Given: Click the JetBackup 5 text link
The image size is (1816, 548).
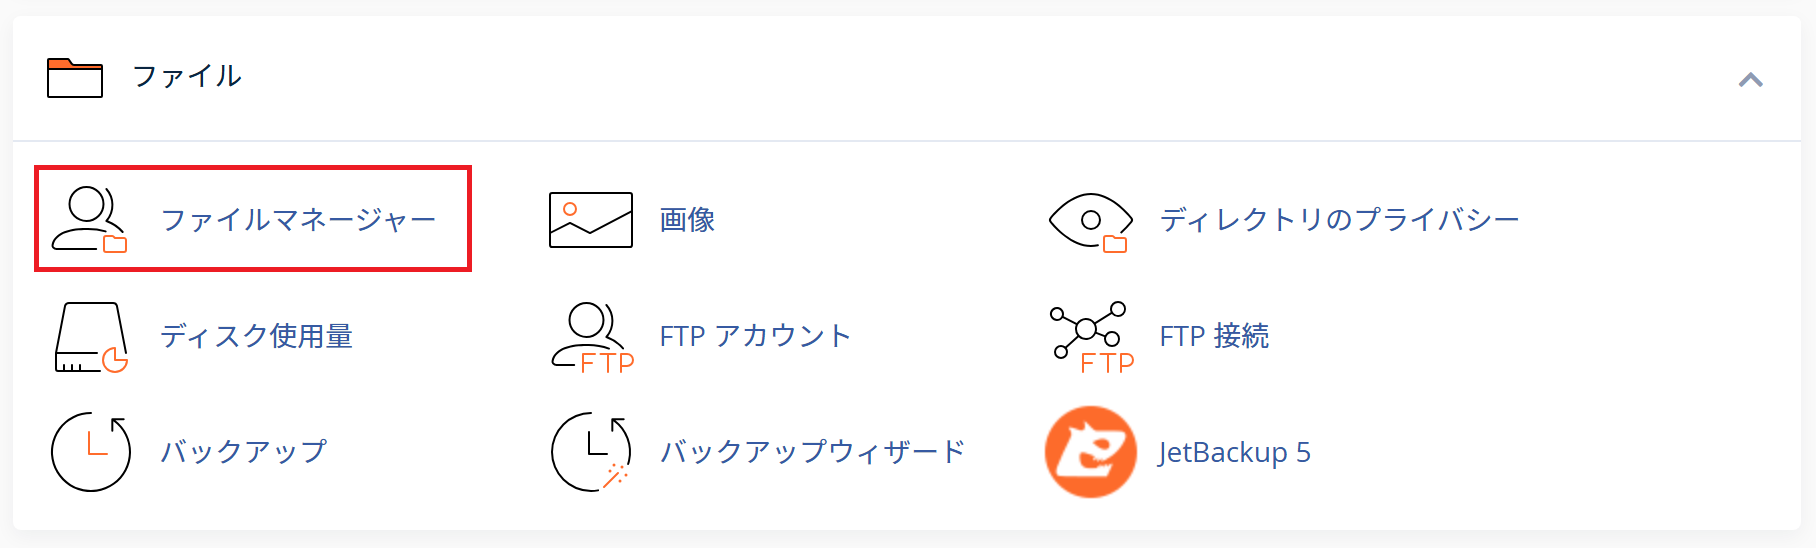Looking at the screenshot, I should coord(1235,452).
